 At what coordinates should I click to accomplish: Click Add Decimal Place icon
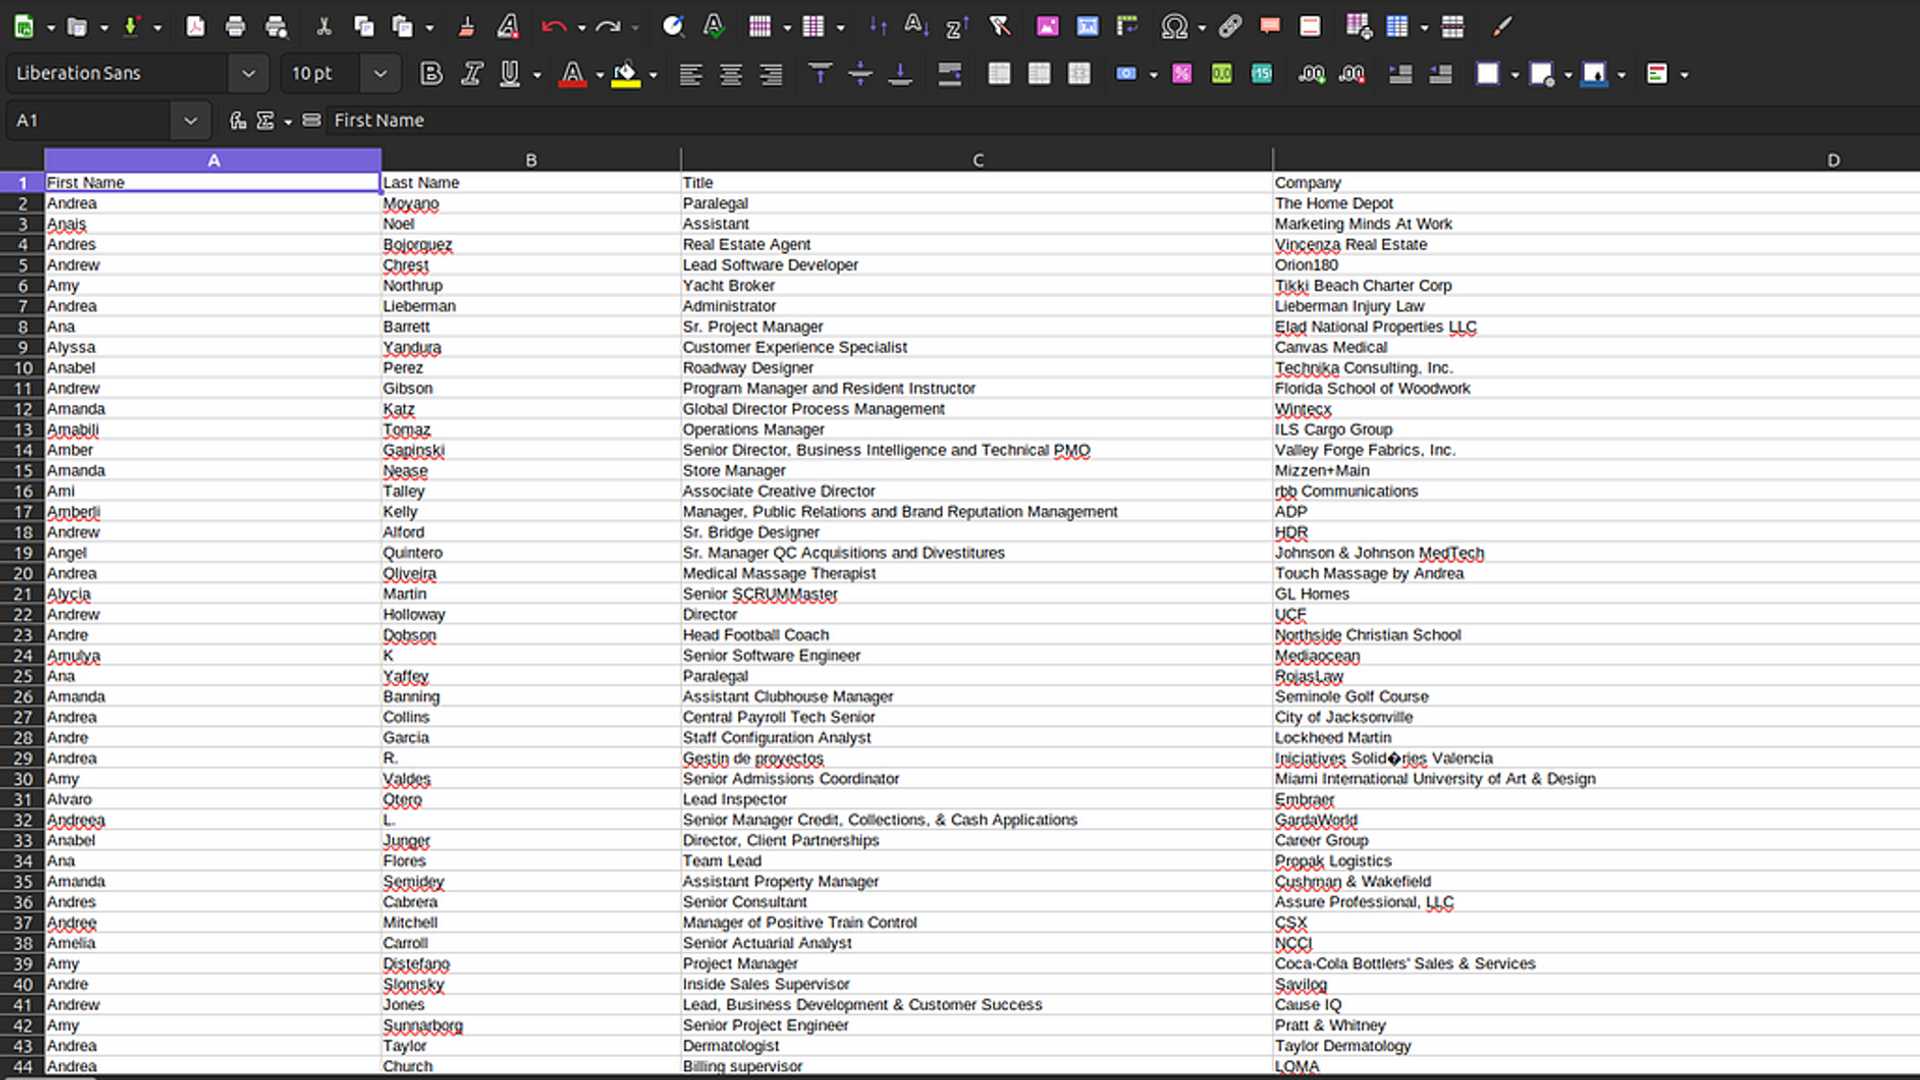click(1311, 74)
